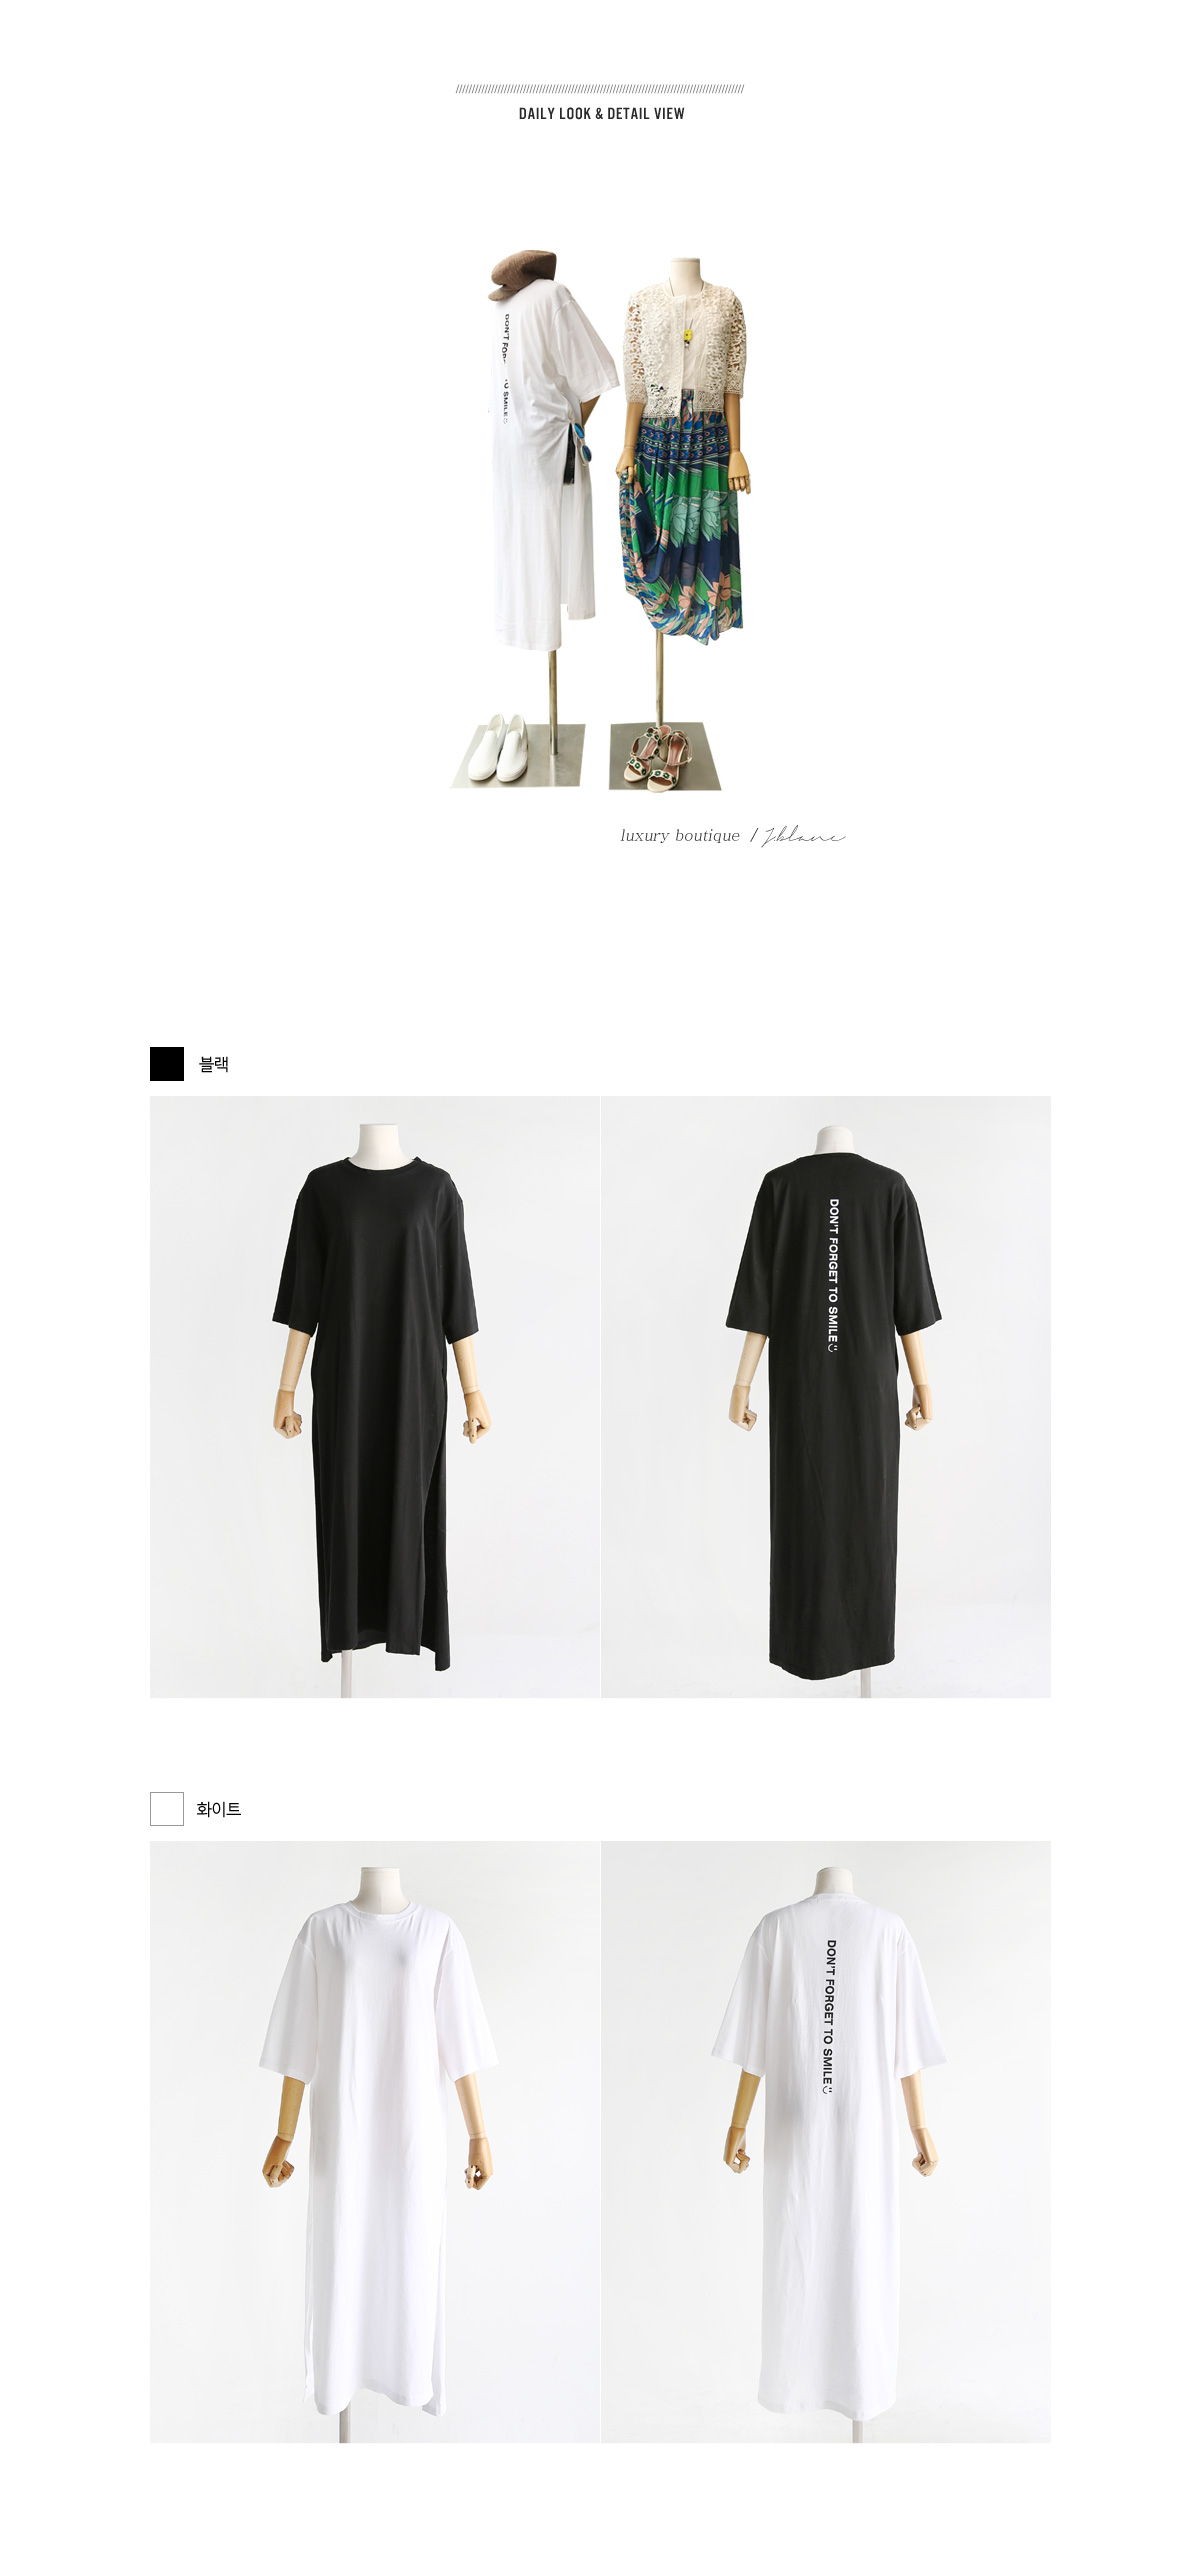Open the black dress back view photo
The width and height of the screenshot is (1200, 2564).
(x=826, y=1397)
